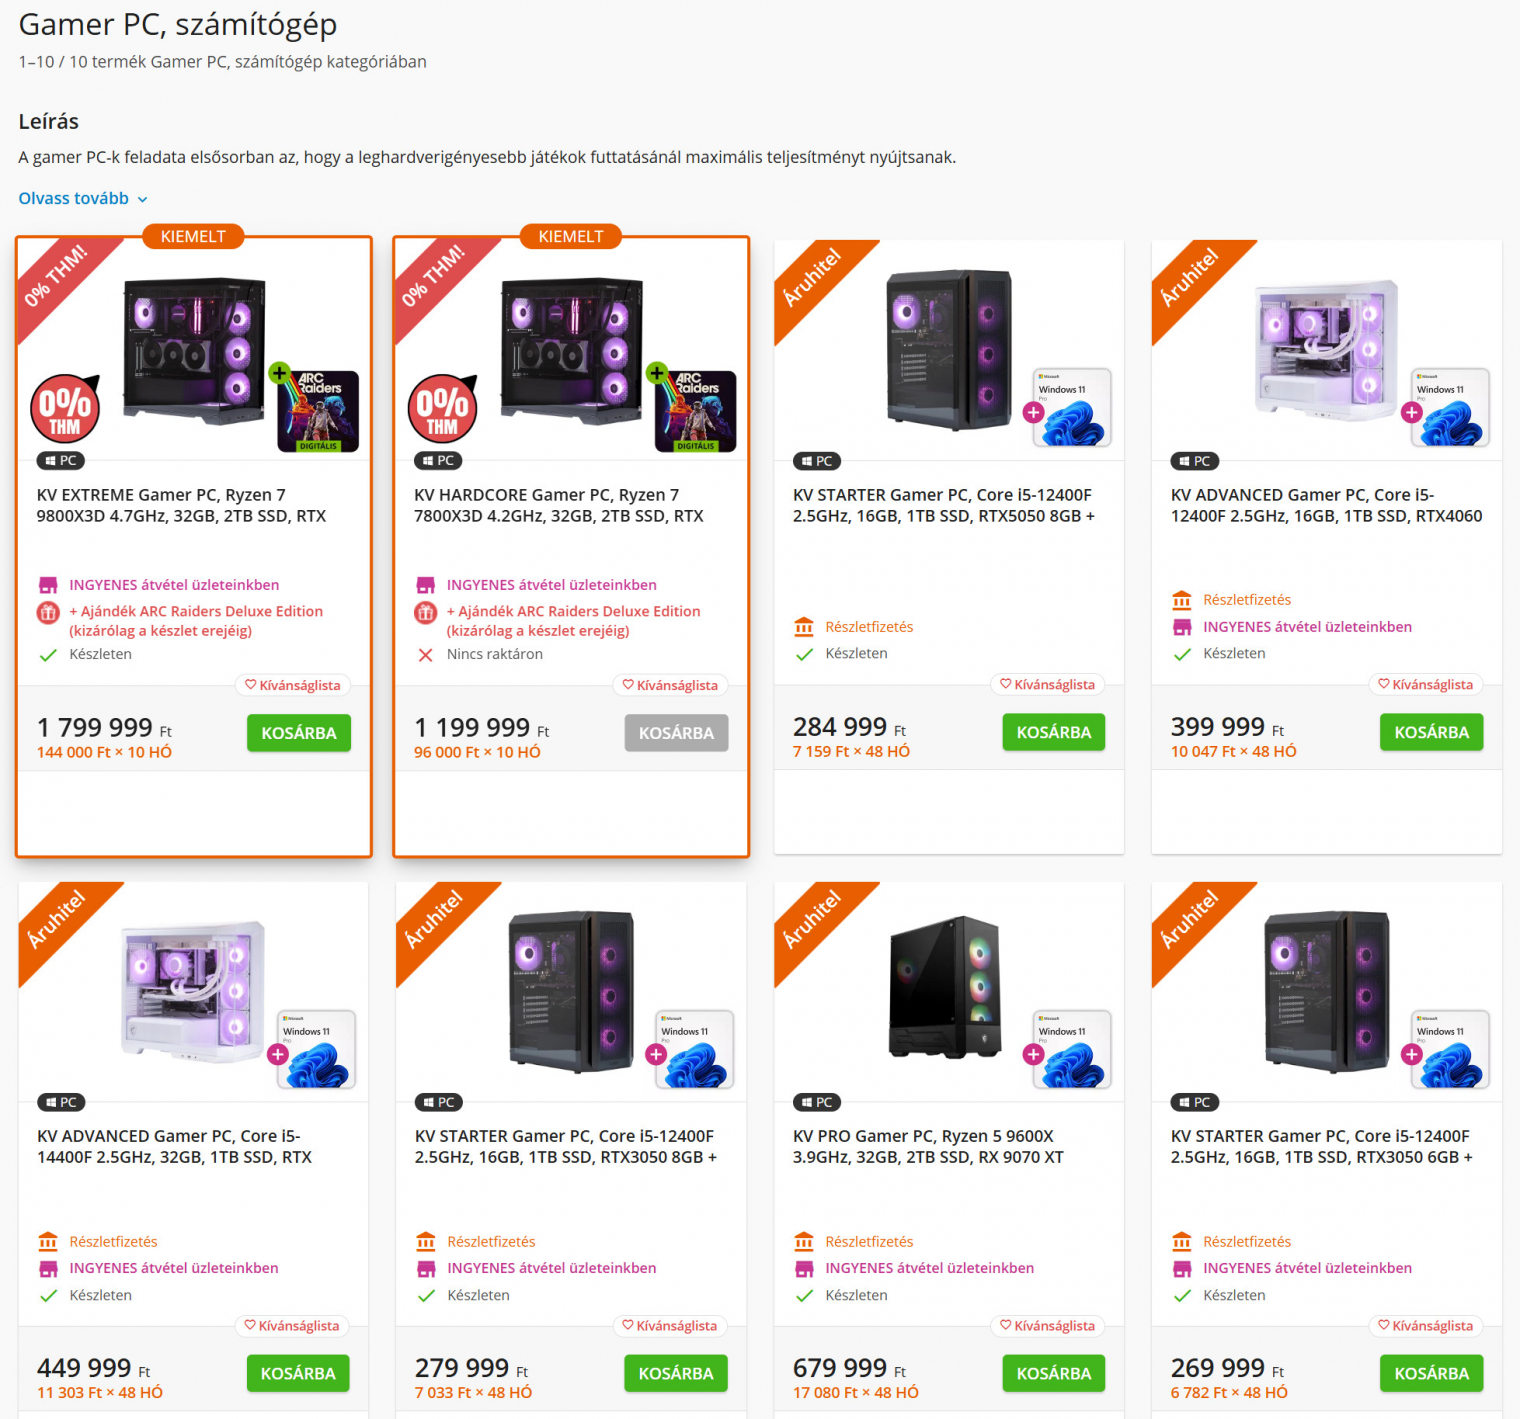1520x1419 pixels.
Task: Click Windows 11 add-on badge on KV PRO
Action: [1070, 1048]
